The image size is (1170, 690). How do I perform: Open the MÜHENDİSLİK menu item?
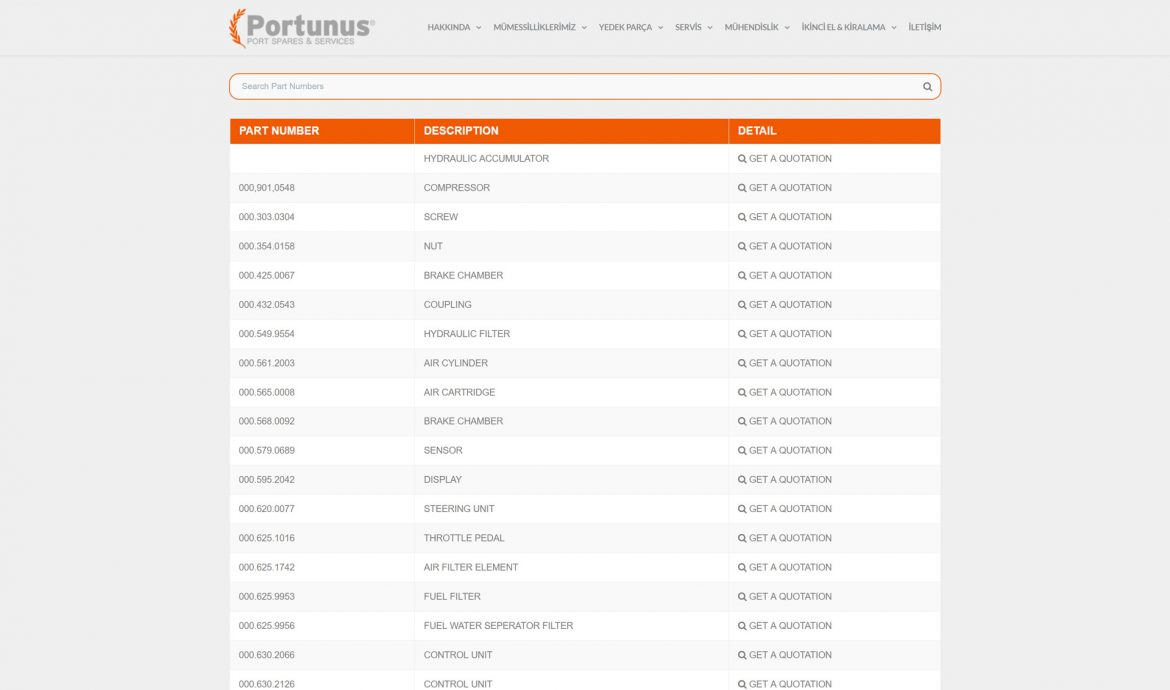756,28
